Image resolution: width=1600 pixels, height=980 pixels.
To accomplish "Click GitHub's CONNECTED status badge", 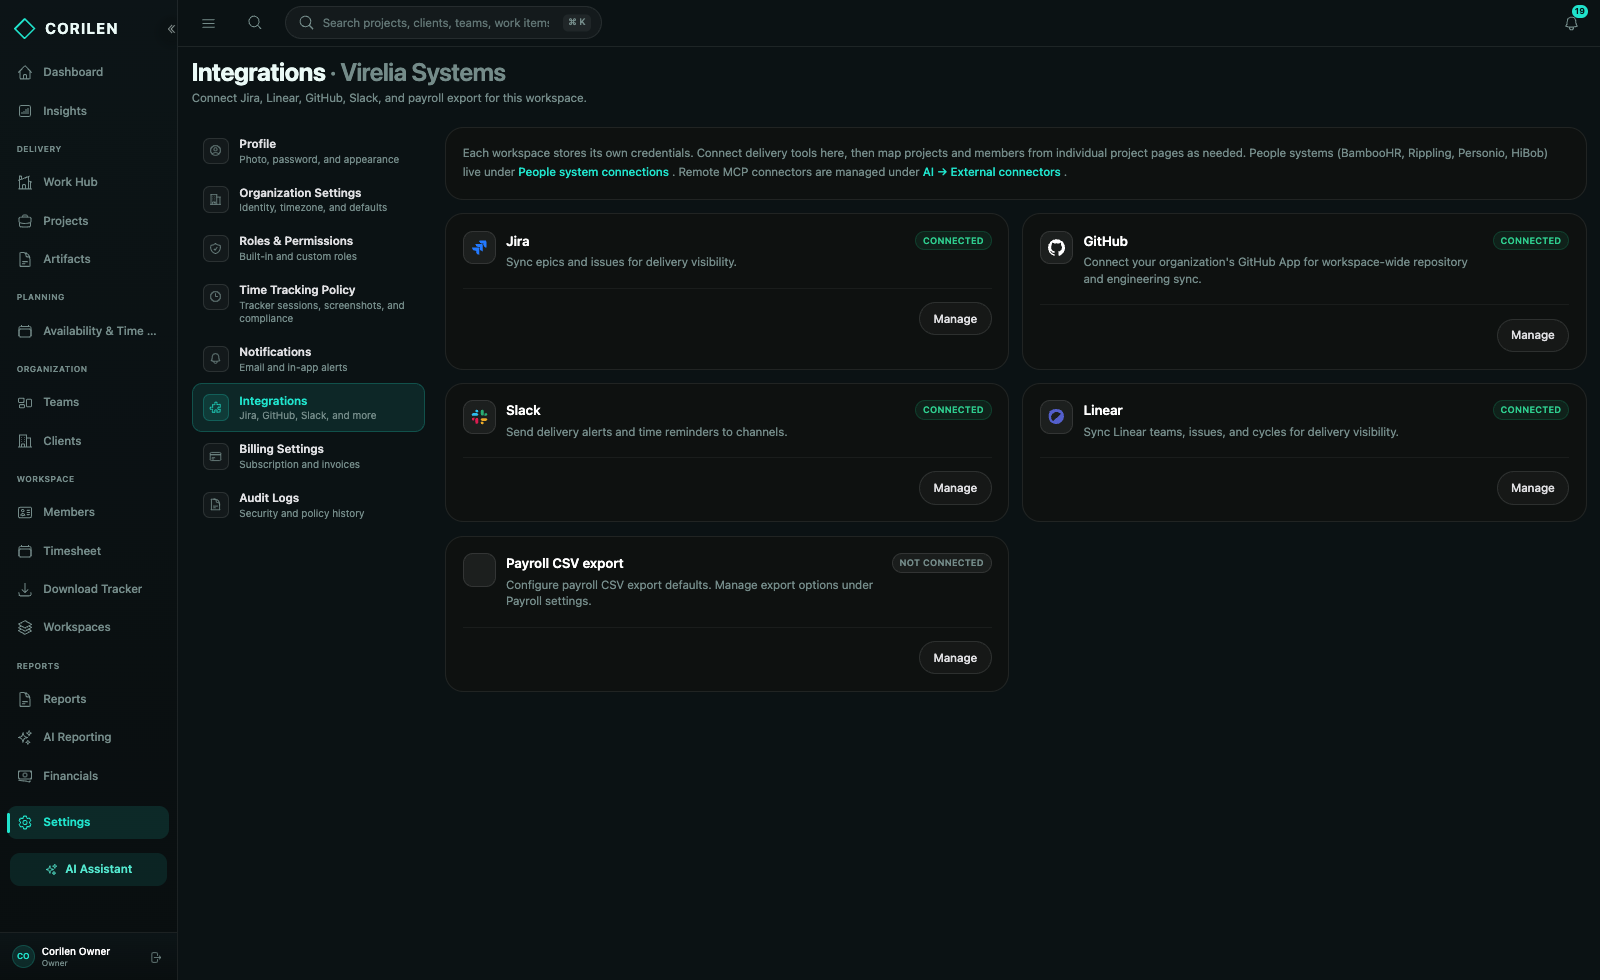I will [1530, 241].
